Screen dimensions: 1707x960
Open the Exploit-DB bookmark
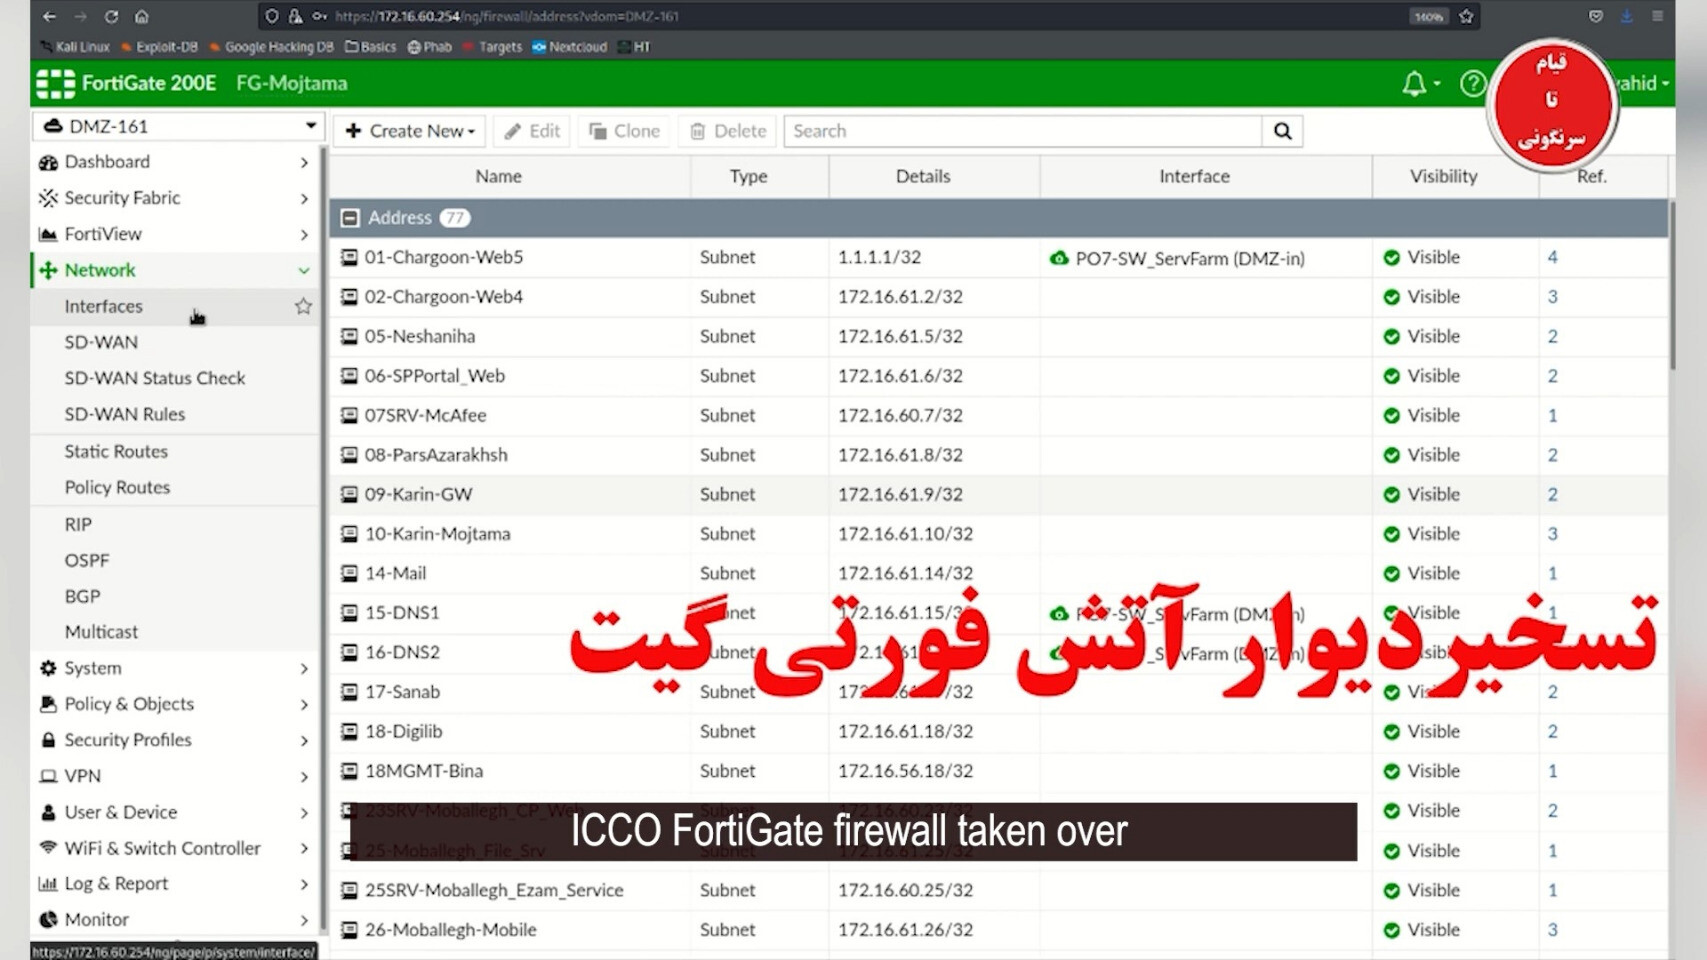click(159, 47)
